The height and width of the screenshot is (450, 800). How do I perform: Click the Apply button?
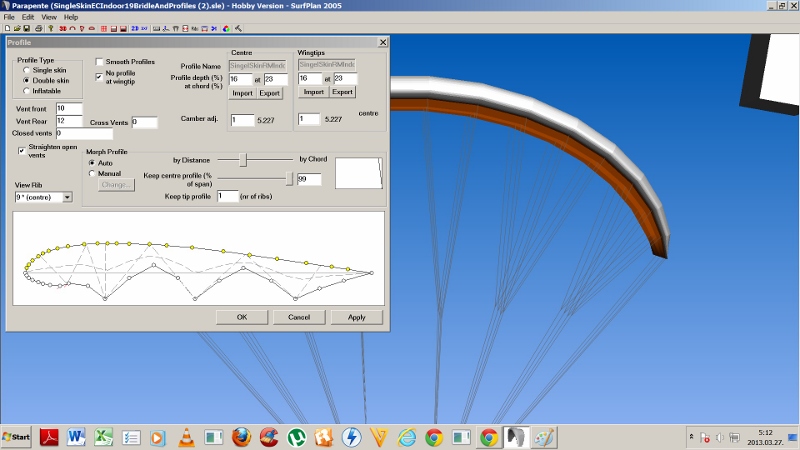coord(356,317)
